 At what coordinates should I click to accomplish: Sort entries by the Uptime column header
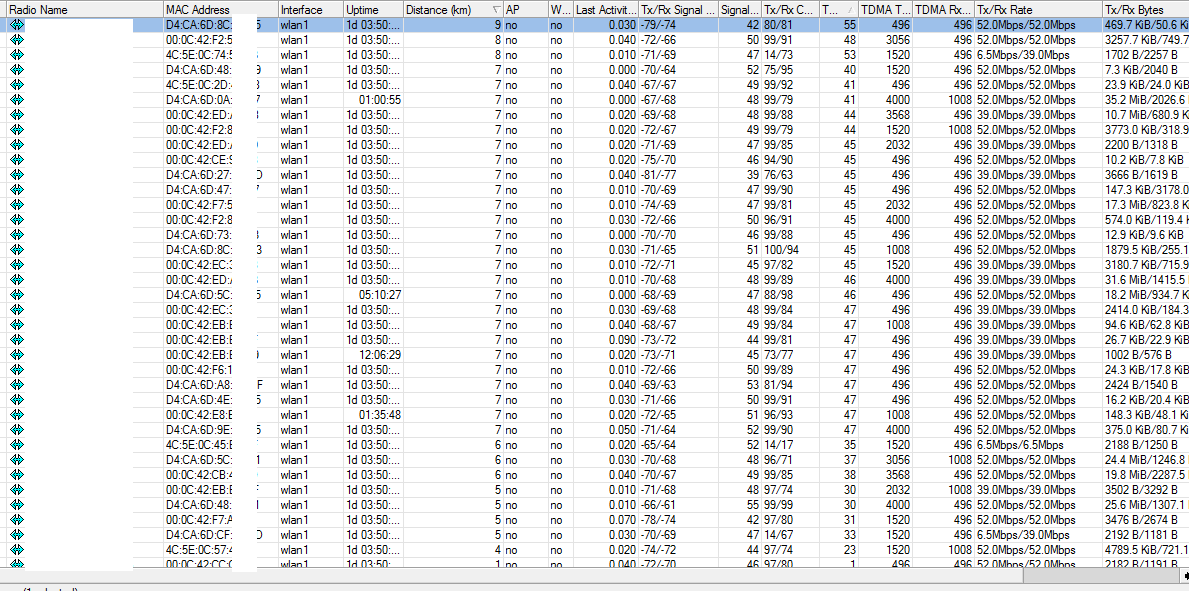[x=365, y=9]
